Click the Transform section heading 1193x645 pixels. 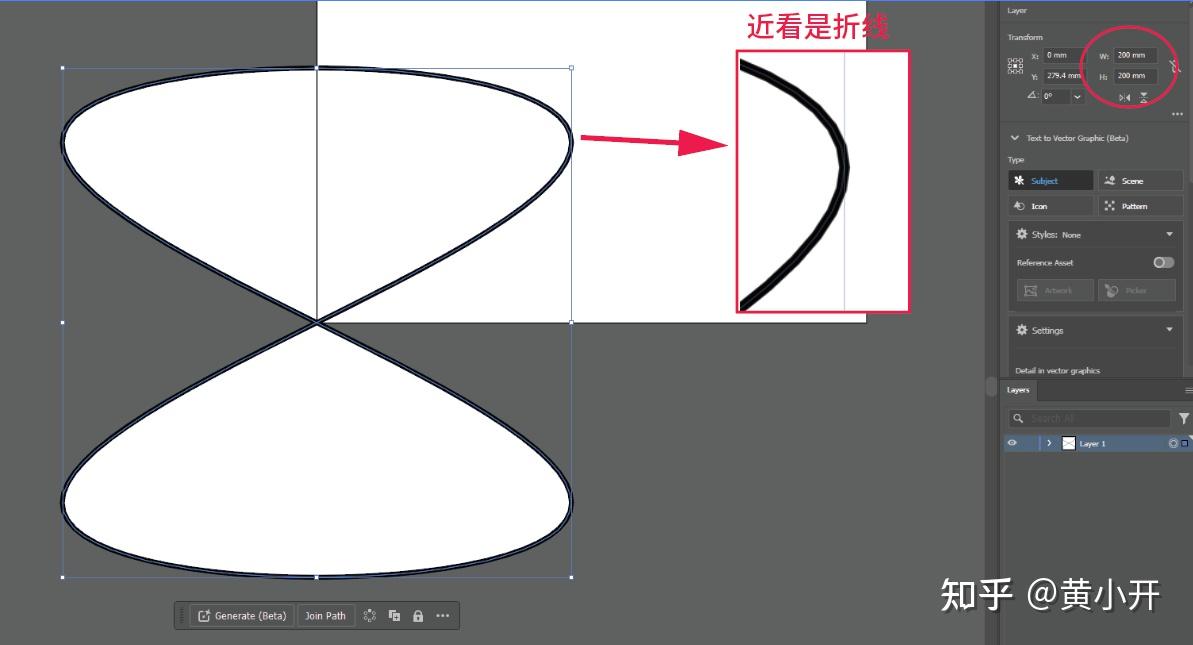(1025, 37)
